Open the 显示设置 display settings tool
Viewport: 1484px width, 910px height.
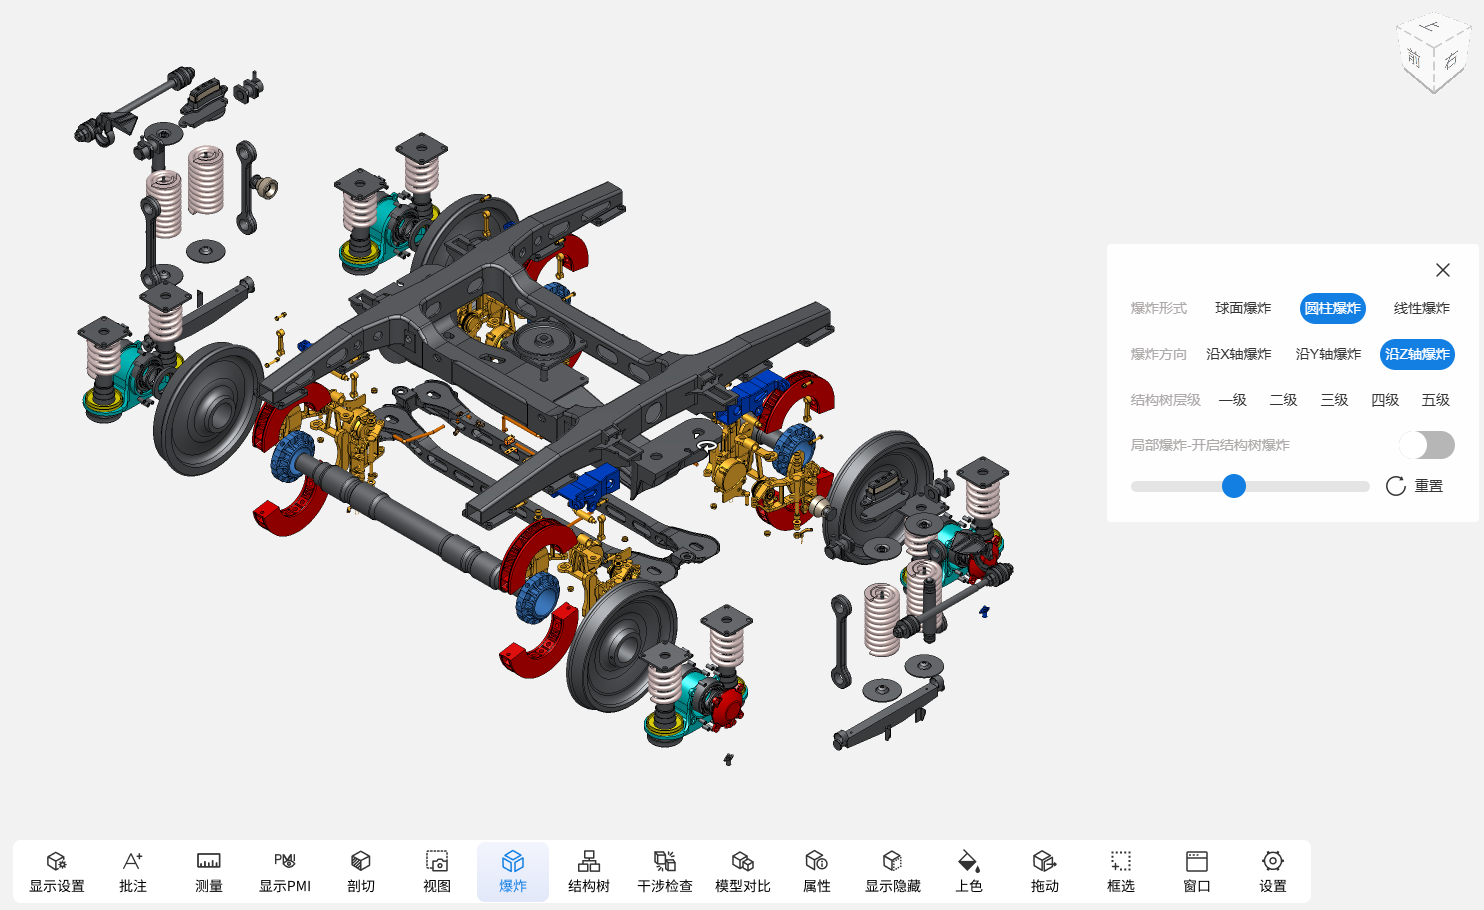(x=57, y=871)
